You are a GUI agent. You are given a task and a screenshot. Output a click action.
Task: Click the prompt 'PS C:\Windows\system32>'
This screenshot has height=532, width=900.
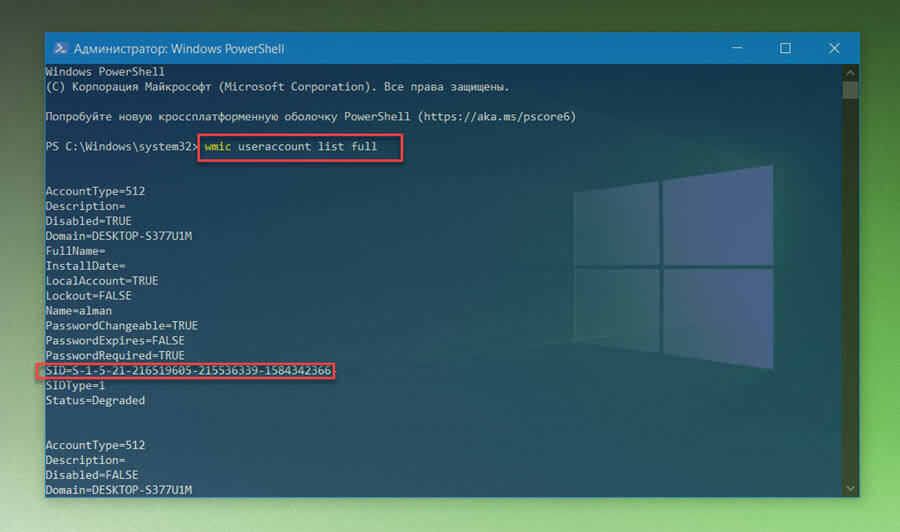pyautogui.click(x=121, y=146)
